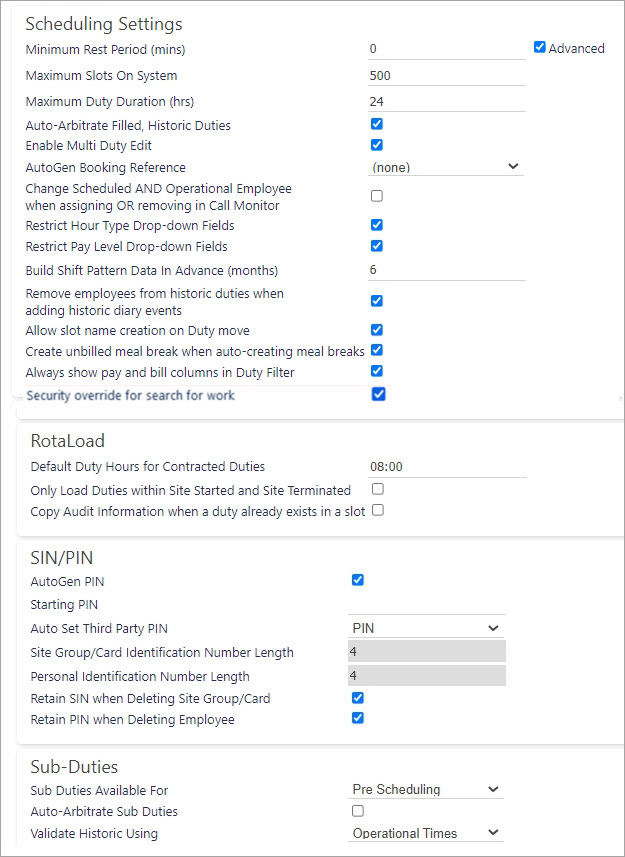
Task: Click Default Duty Hours for Contracted Duties field
Action: point(447,467)
